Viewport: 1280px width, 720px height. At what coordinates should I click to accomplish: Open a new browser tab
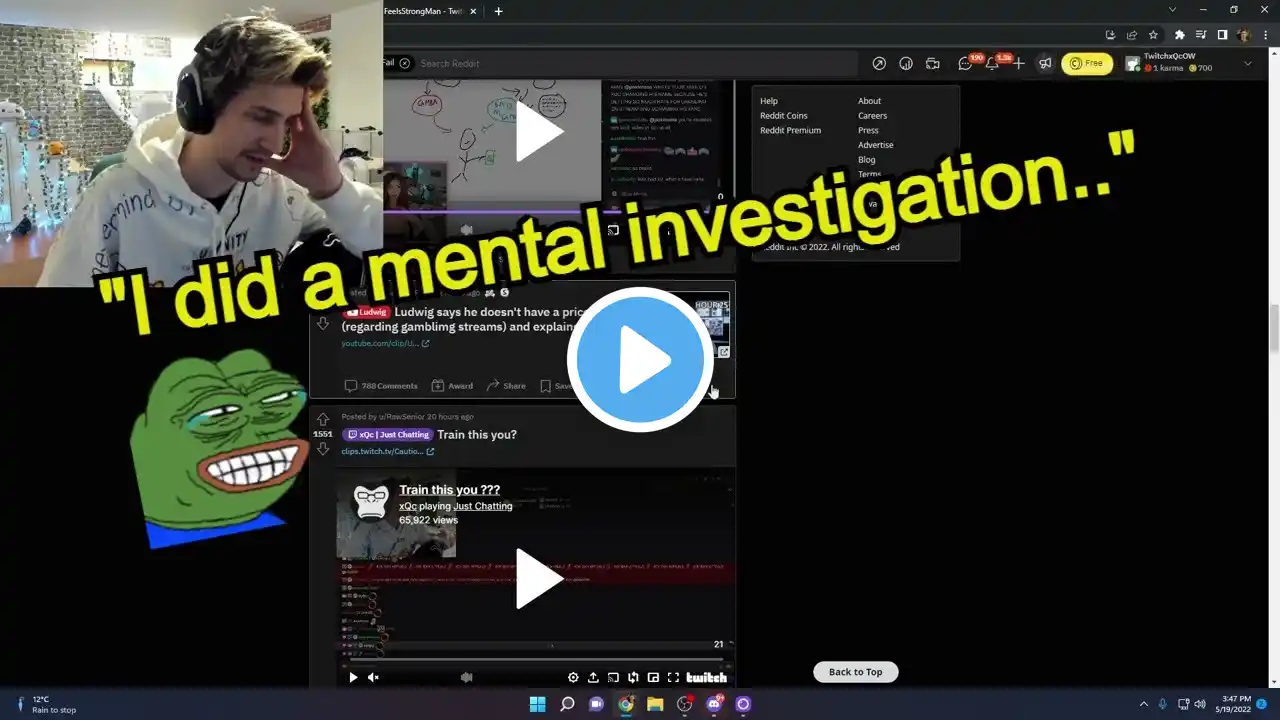click(x=498, y=11)
